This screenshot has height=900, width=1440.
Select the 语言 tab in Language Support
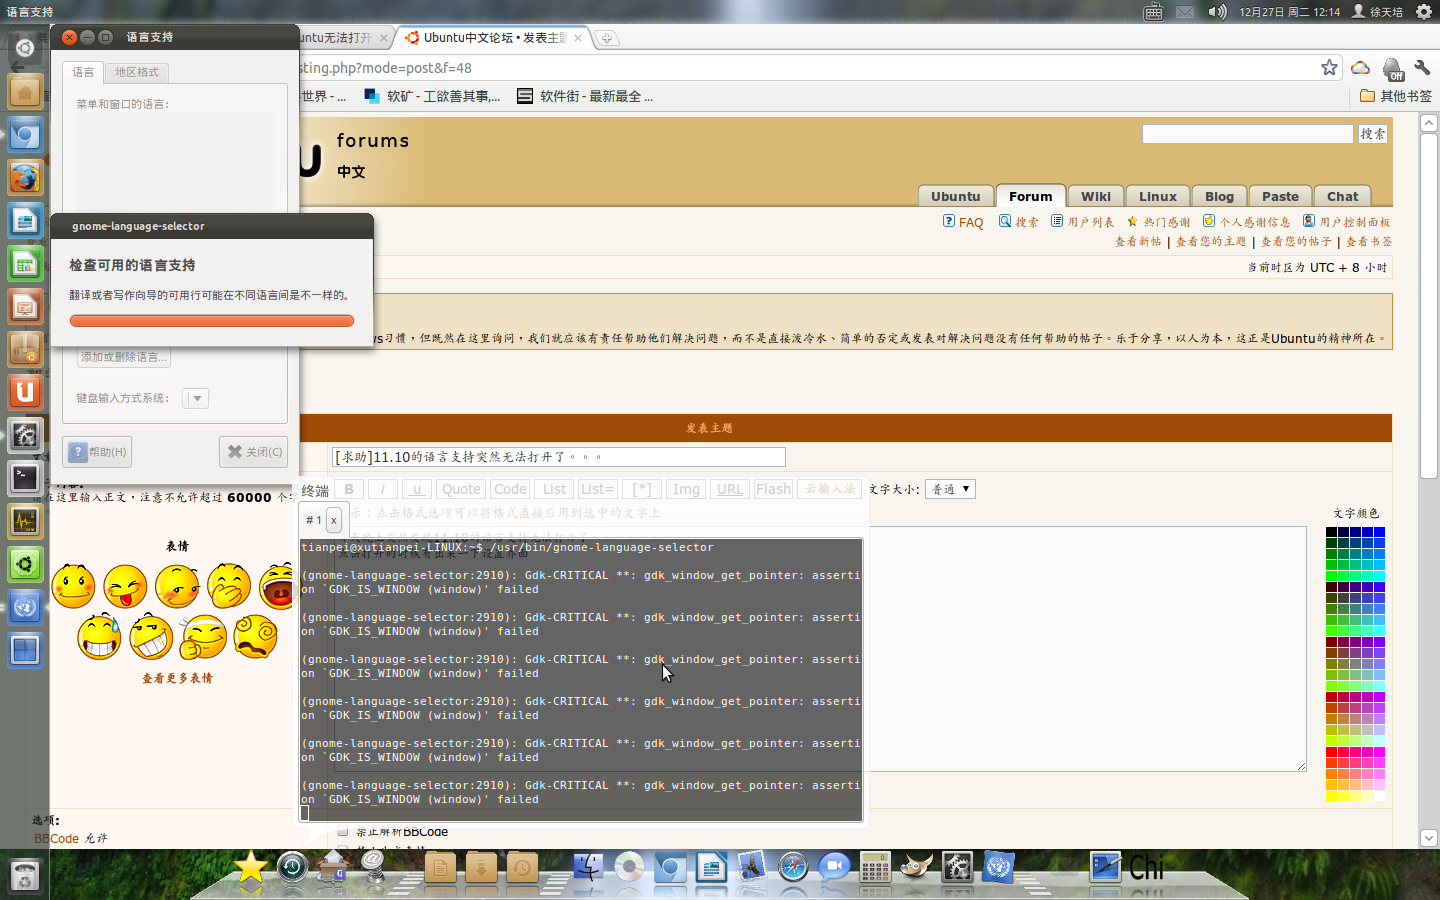[x=83, y=72]
